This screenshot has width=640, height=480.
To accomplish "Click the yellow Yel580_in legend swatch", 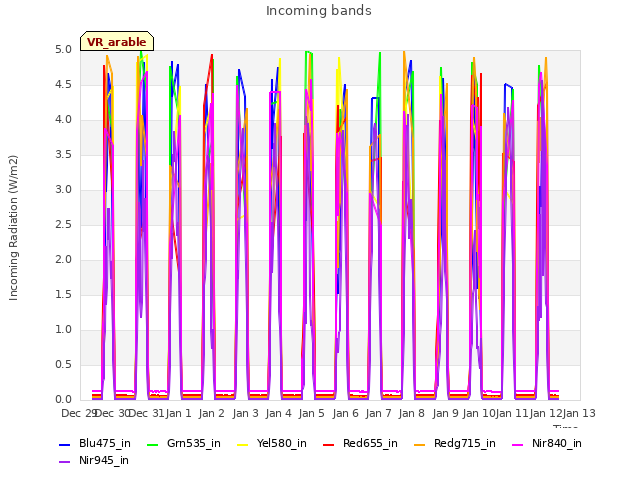I will 243,444.
